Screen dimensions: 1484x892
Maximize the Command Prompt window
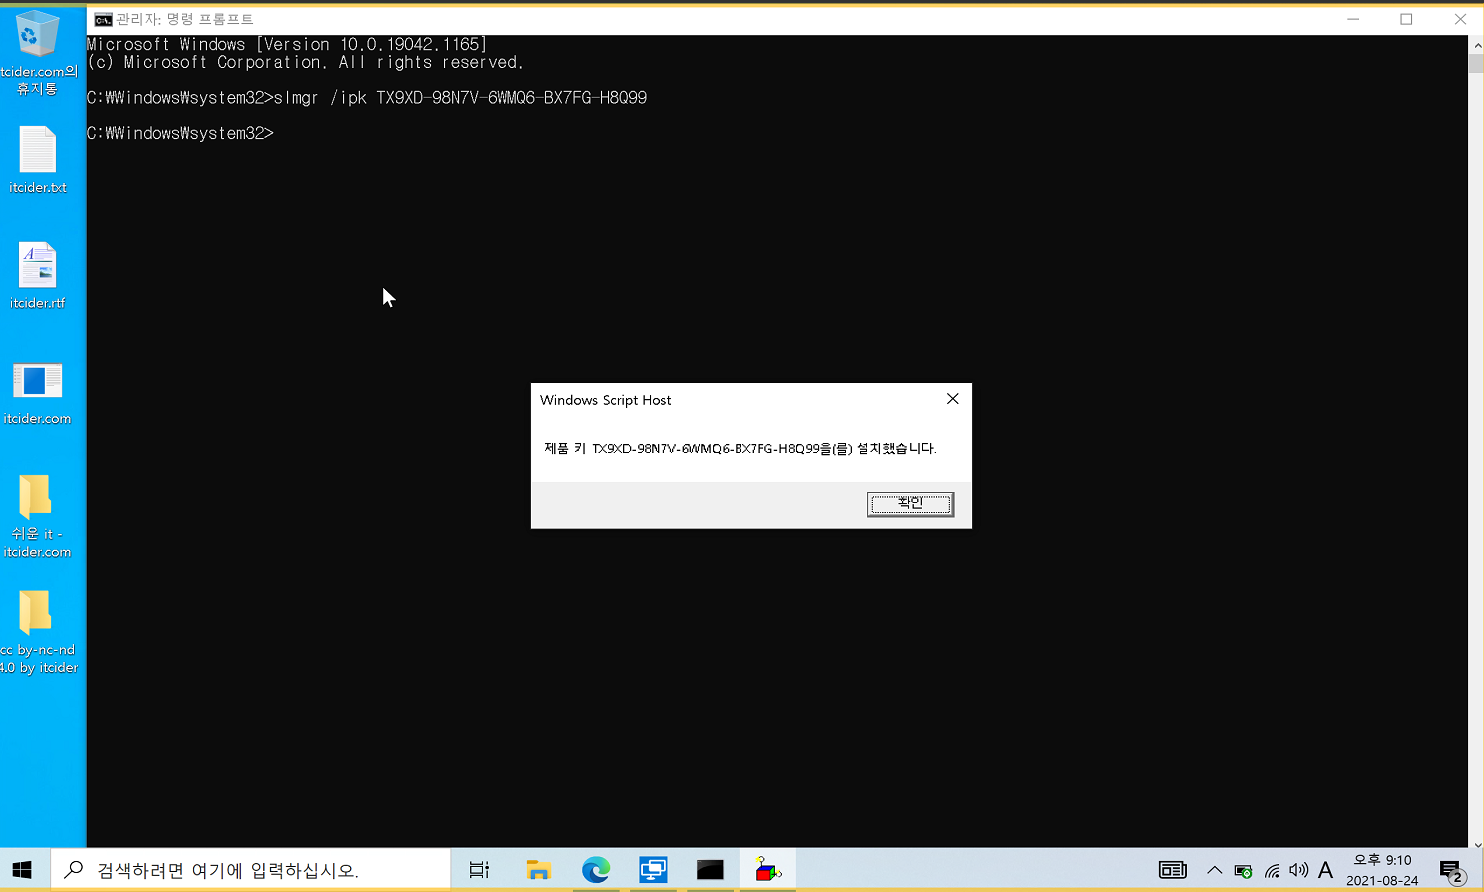1406,19
